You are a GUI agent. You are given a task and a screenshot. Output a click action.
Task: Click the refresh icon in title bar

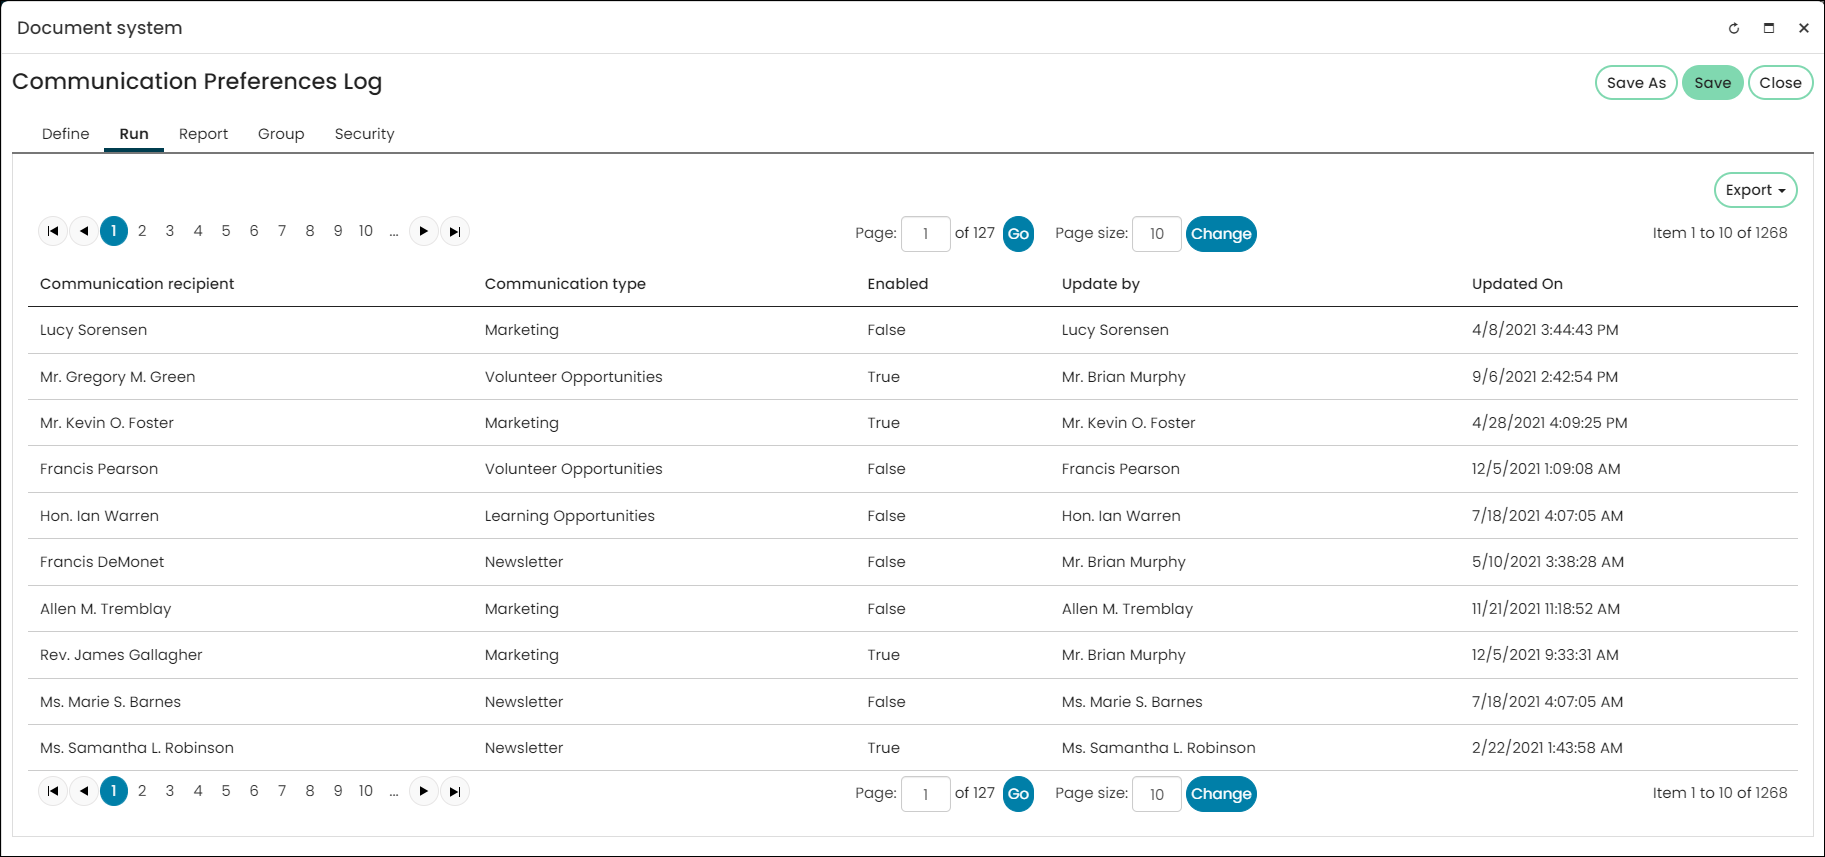(1734, 28)
